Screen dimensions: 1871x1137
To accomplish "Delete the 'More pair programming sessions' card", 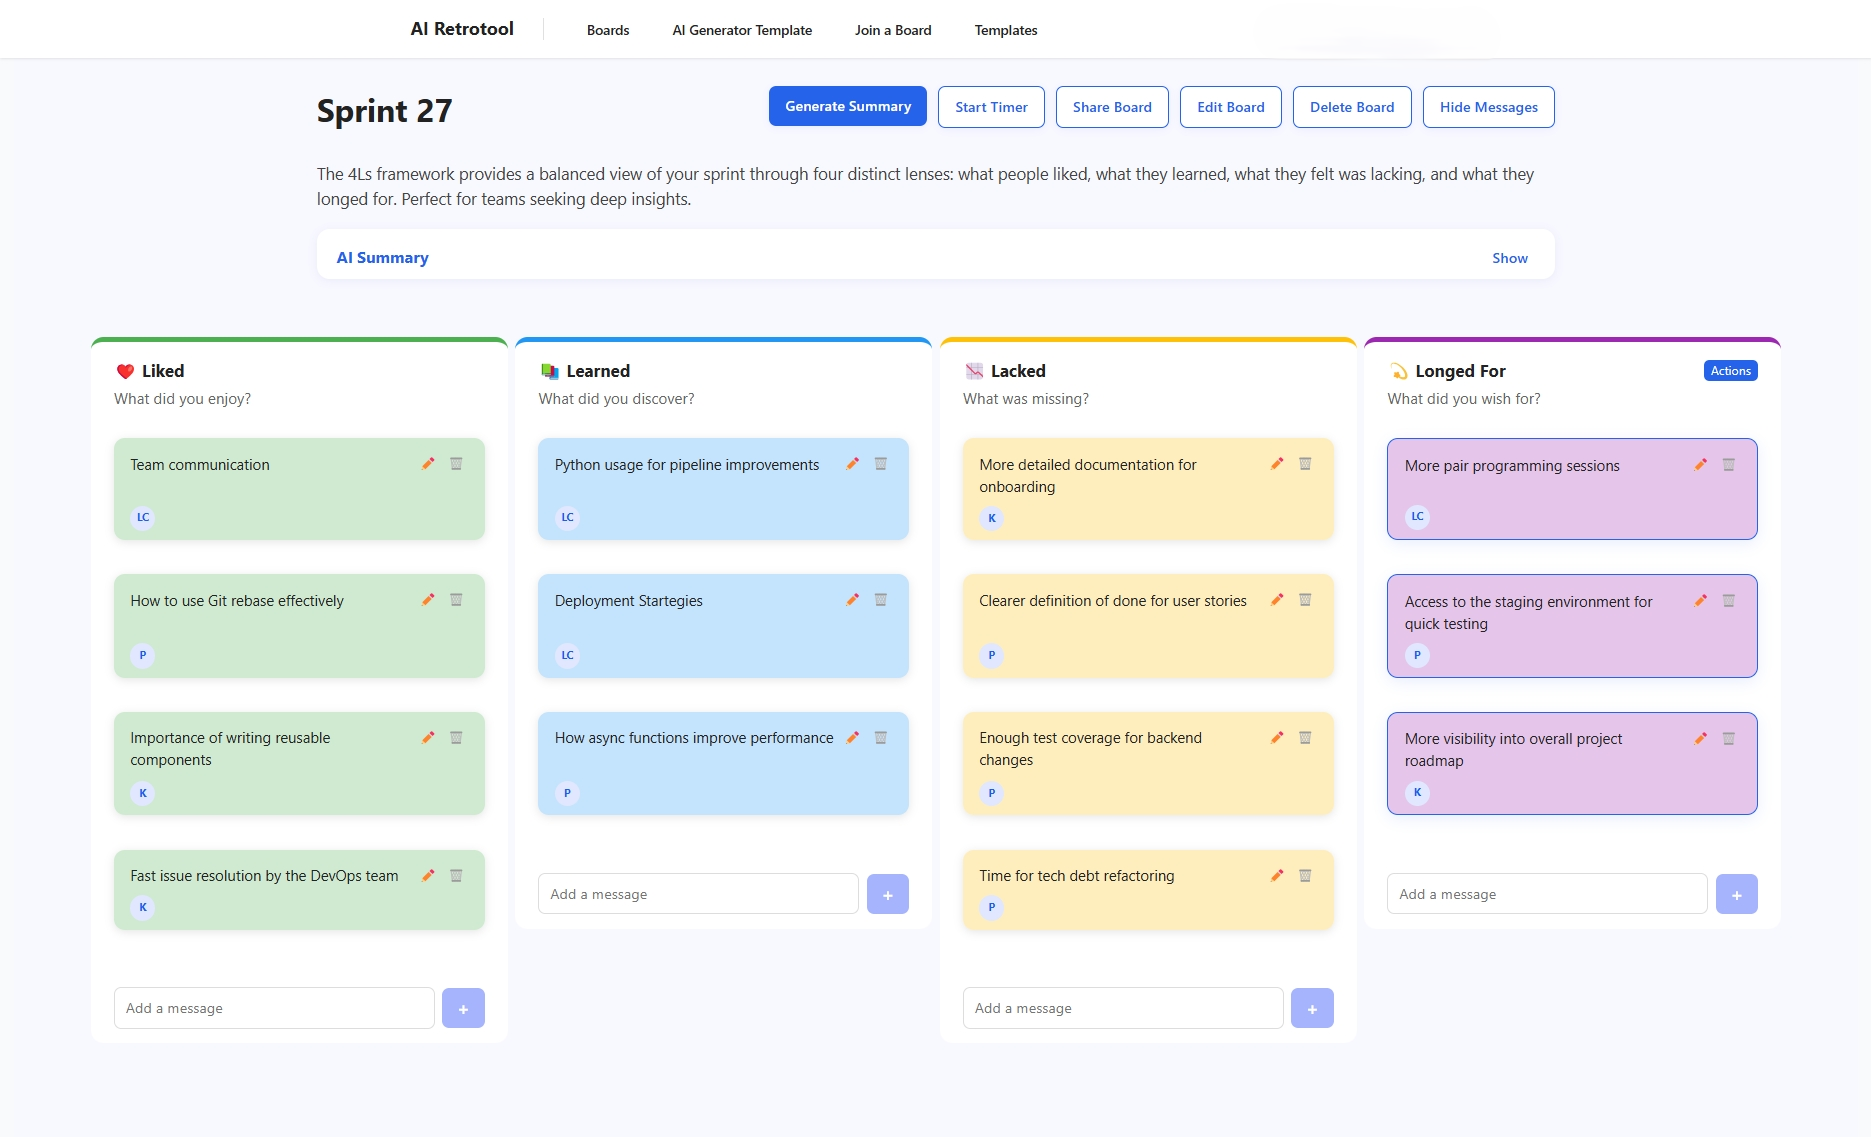I will click(x=1728, y=464).
